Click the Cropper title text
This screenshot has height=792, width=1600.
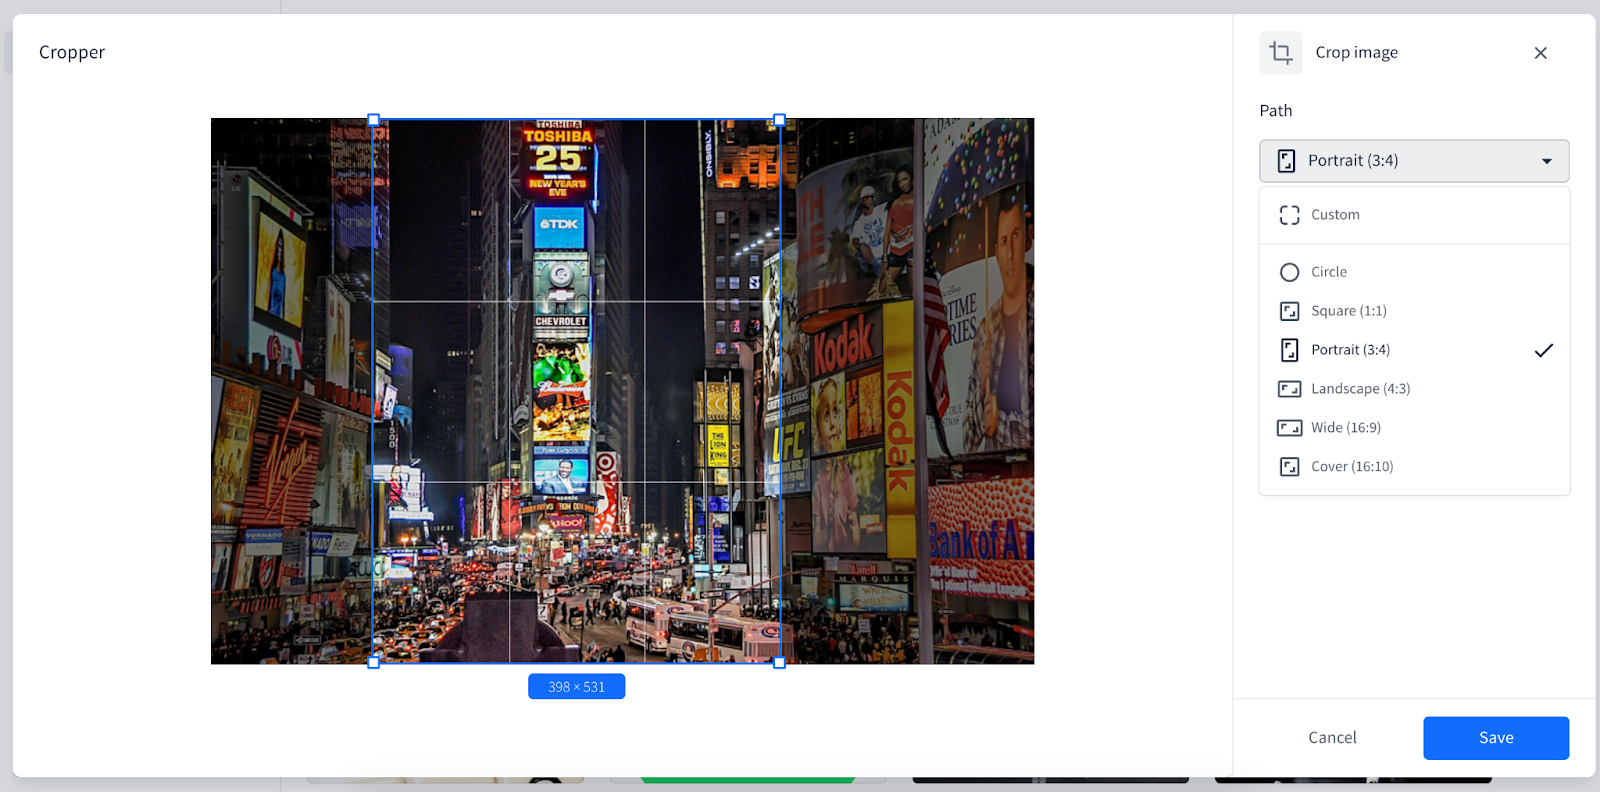[x=72, y=53]
